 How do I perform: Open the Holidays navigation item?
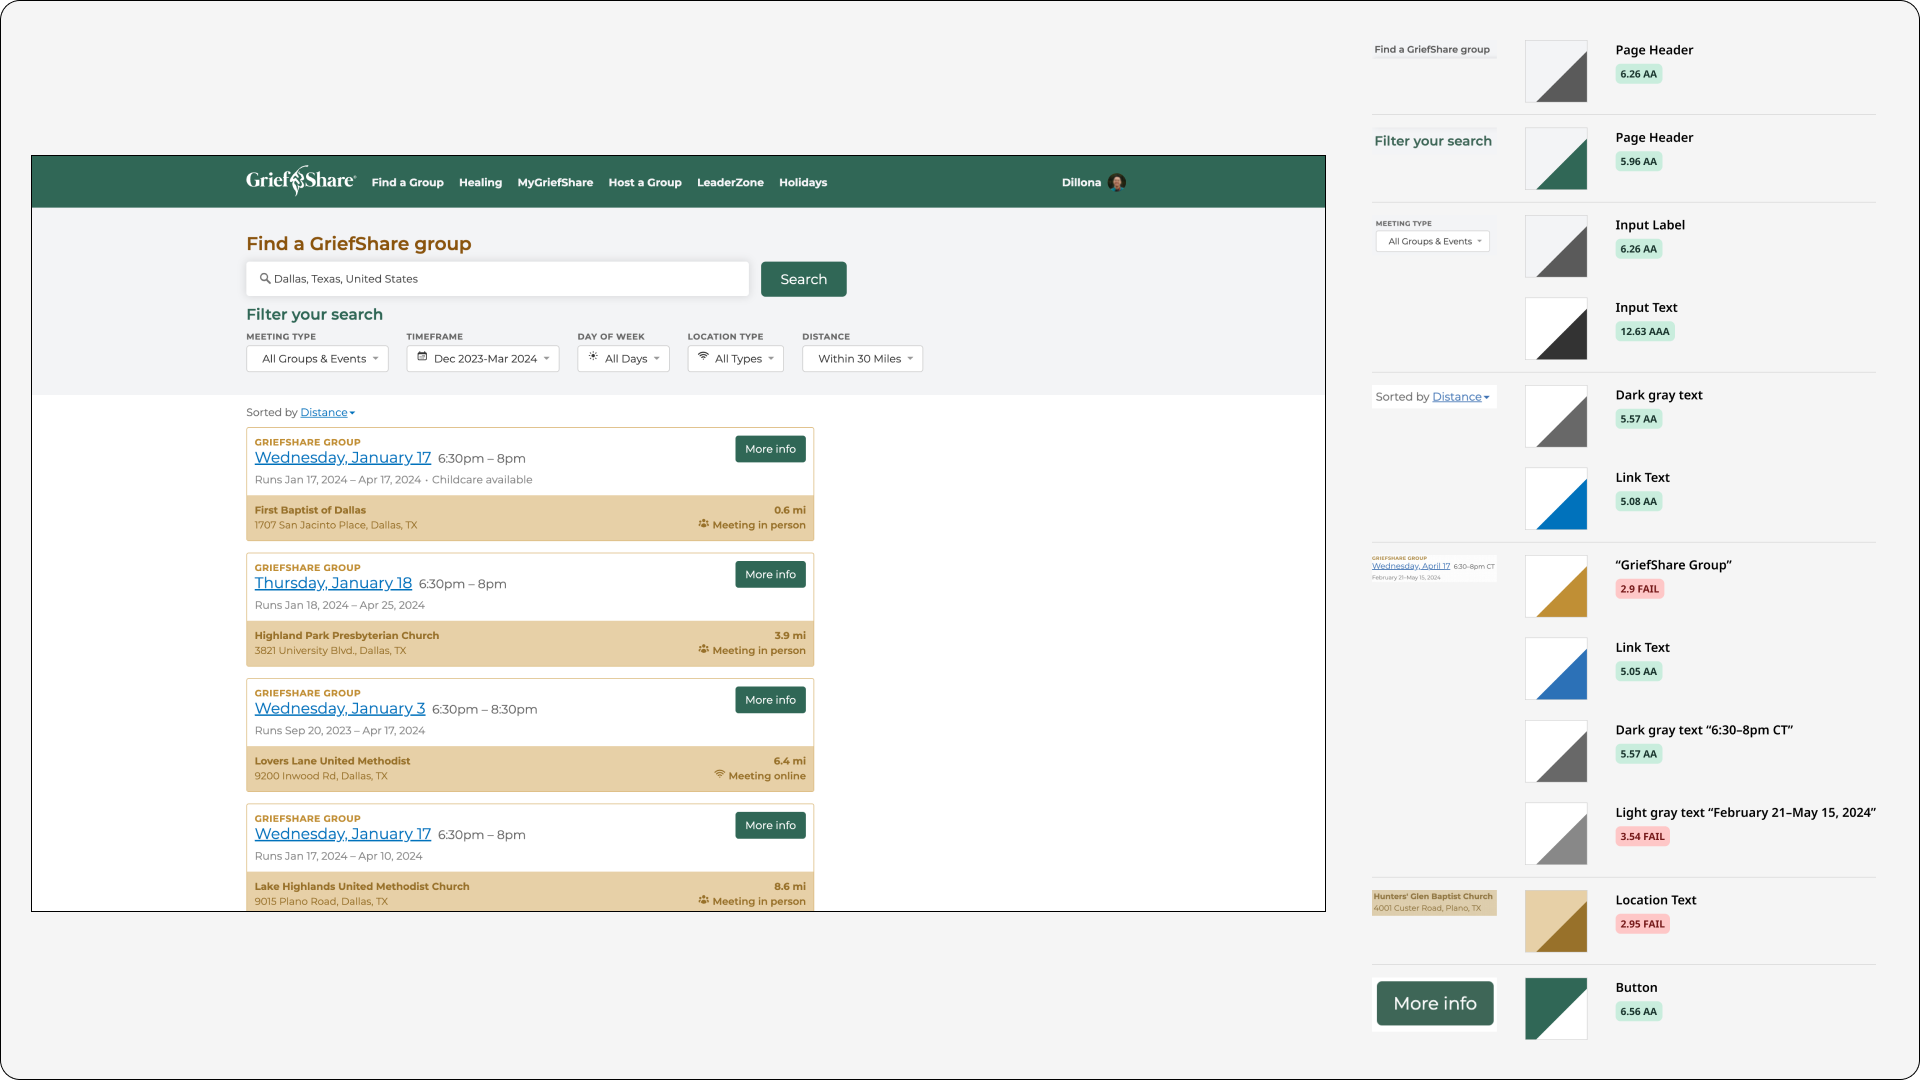pyautogui.click(x=803, y=182)
